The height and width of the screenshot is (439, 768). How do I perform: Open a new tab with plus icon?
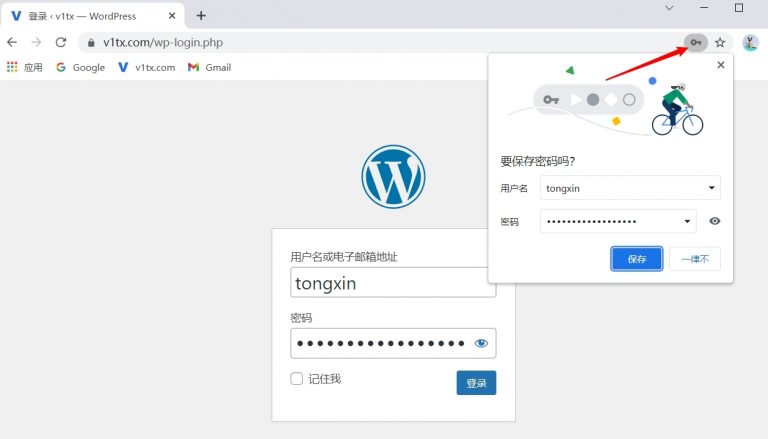(201, 16)
